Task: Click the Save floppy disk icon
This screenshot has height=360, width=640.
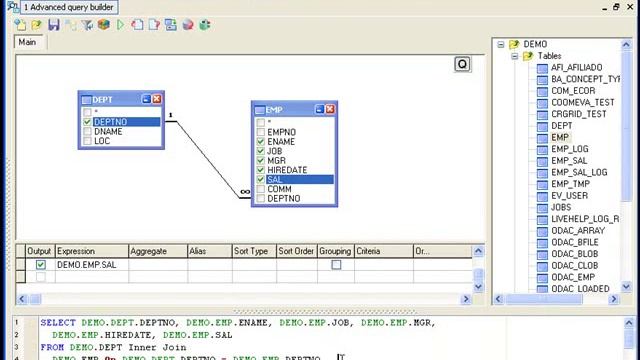Action: tap(53, 25)
